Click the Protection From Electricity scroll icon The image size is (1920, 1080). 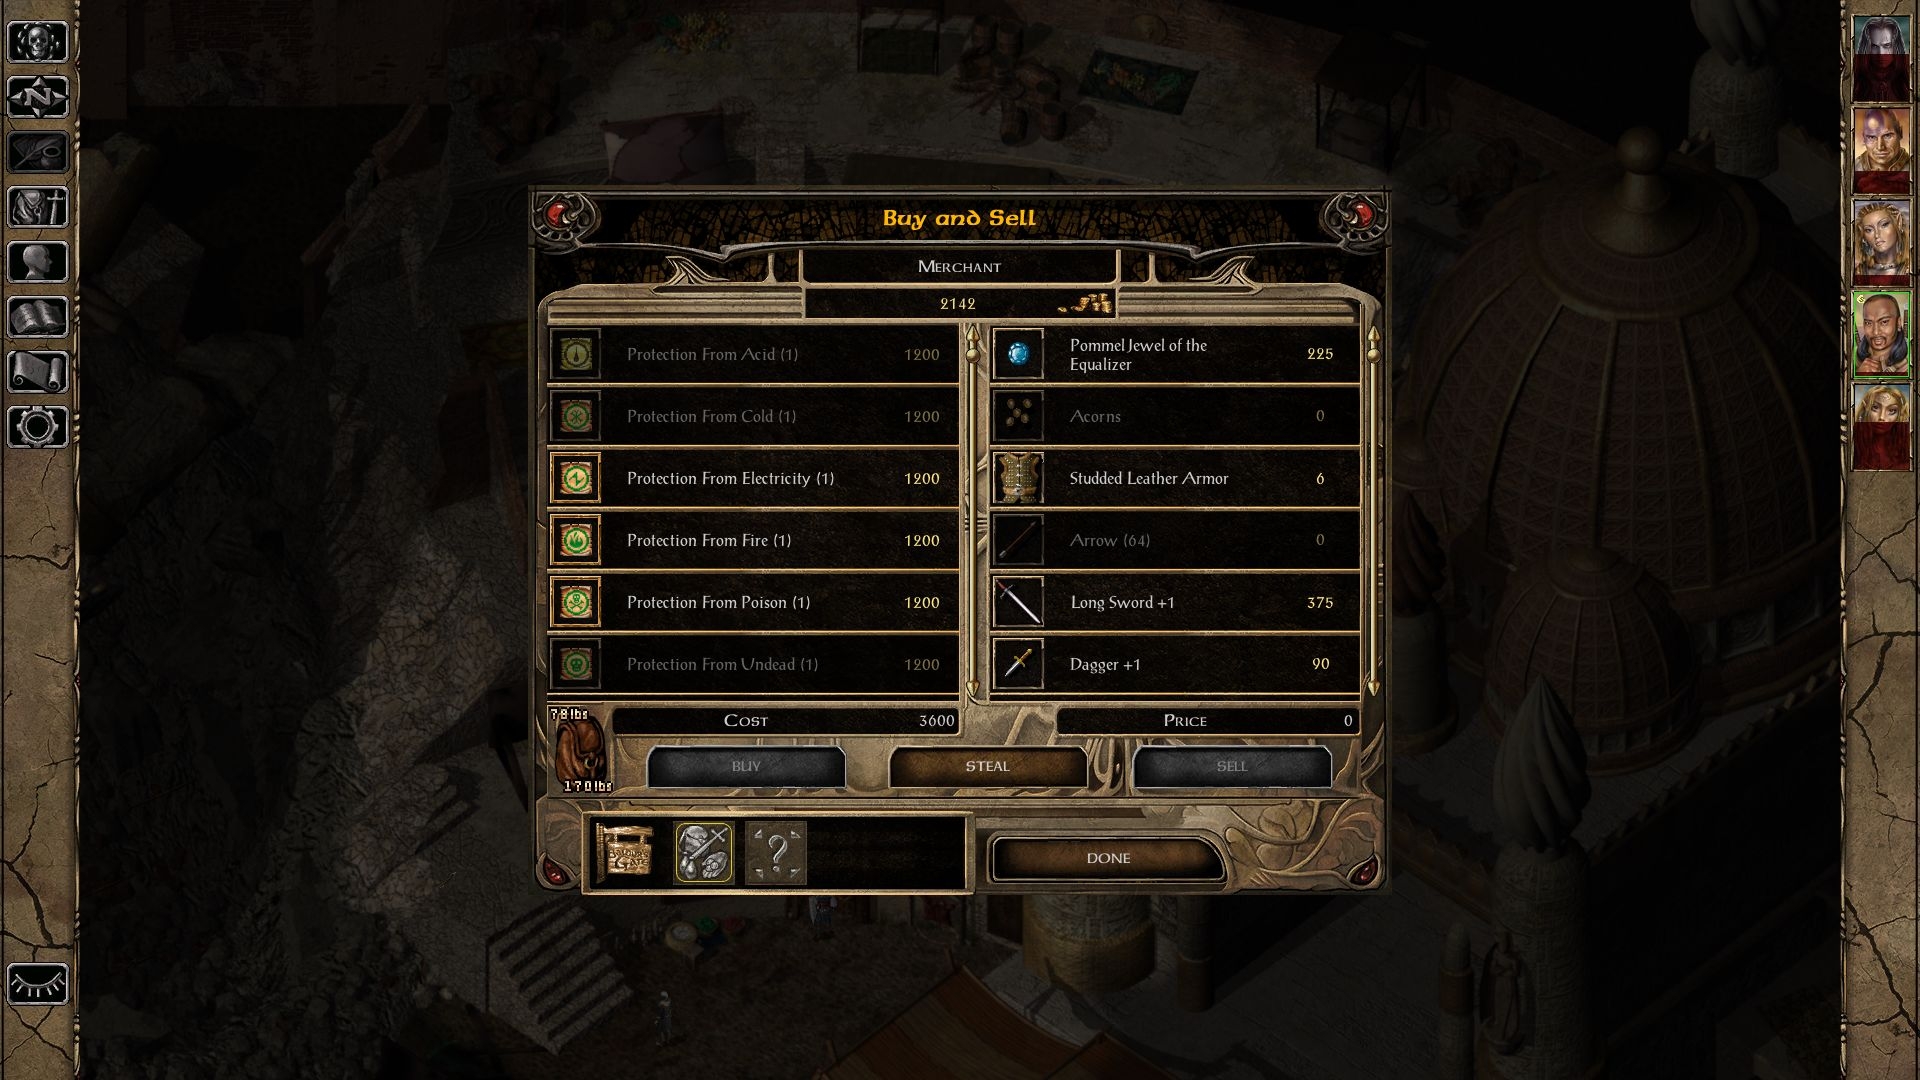578,477
